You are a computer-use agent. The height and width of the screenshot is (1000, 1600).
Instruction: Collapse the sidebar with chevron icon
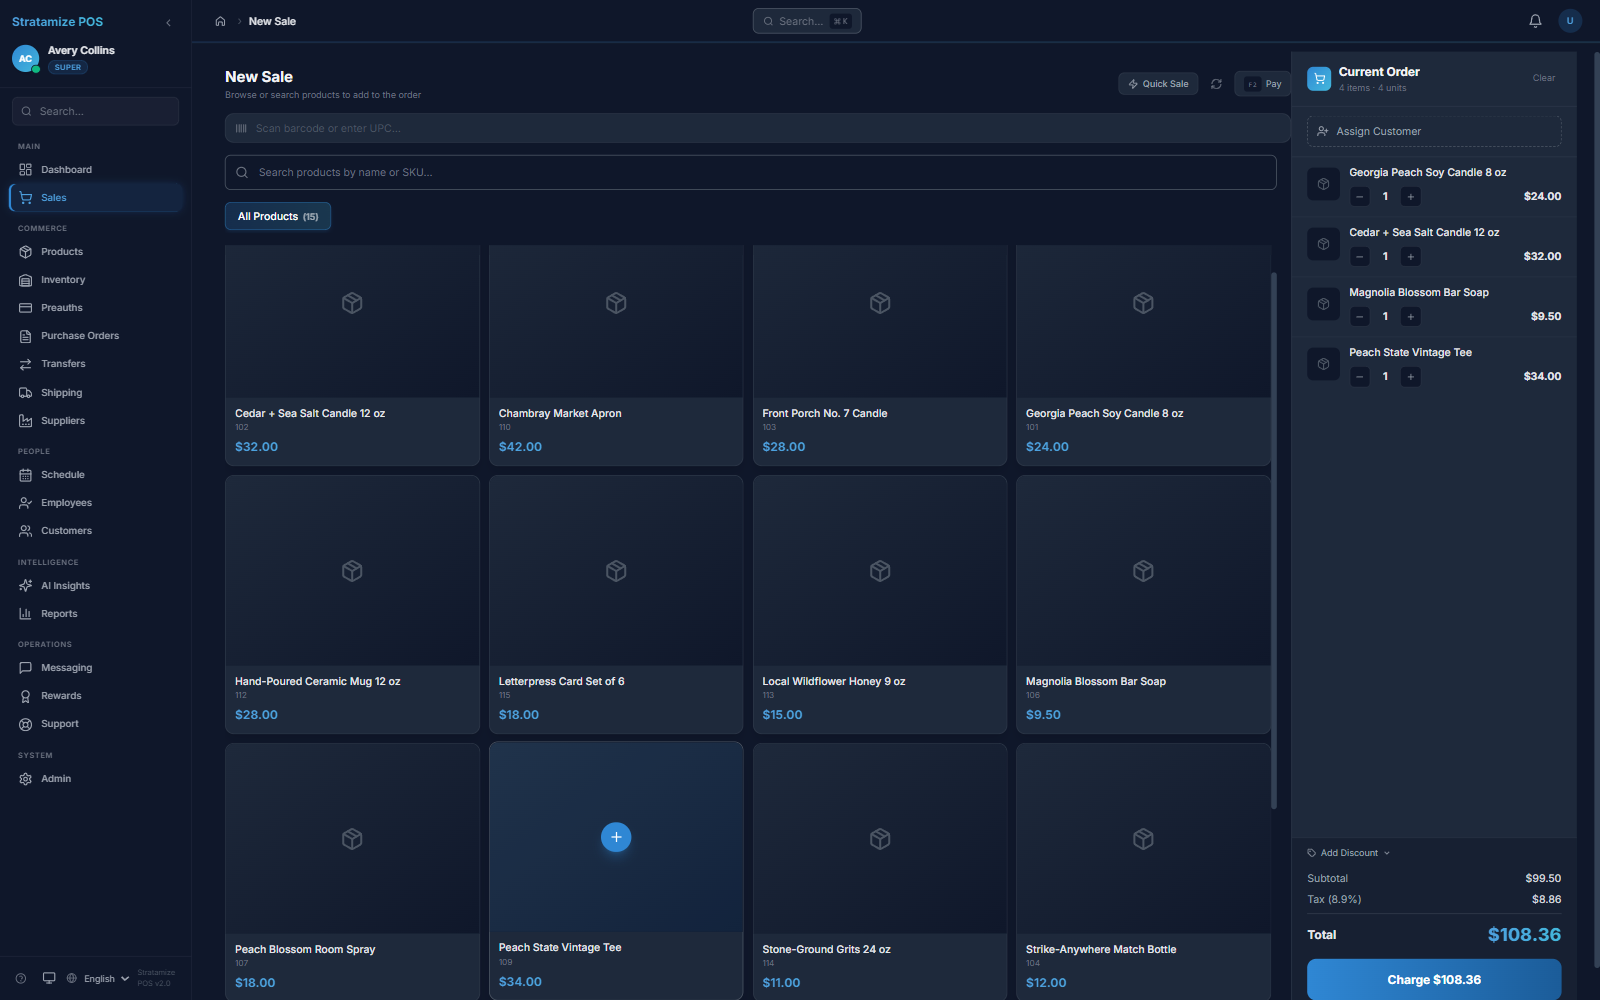(x=168, y=22)
